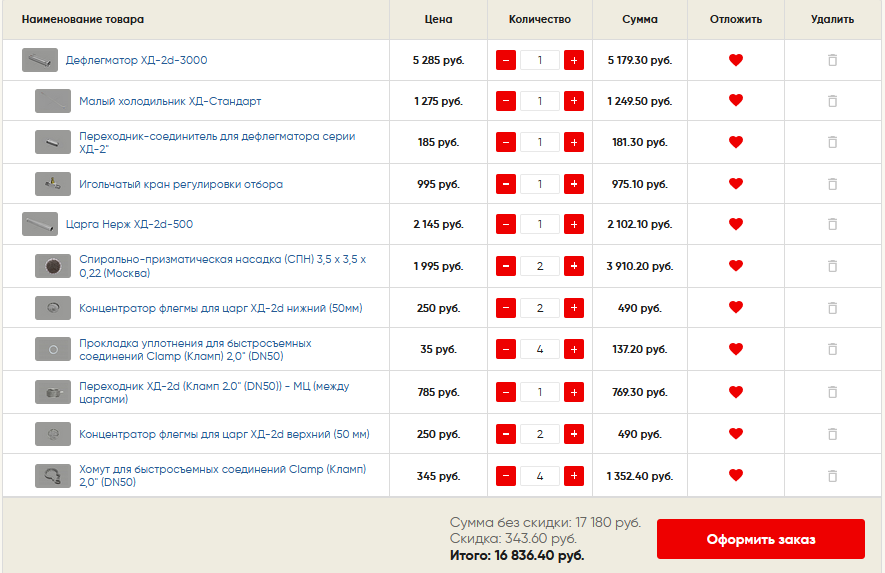Increase Прокладка уплотнения quantity
Image resolution: width=885 pixels, height=573 pixels.
click(x=573, y=349)
